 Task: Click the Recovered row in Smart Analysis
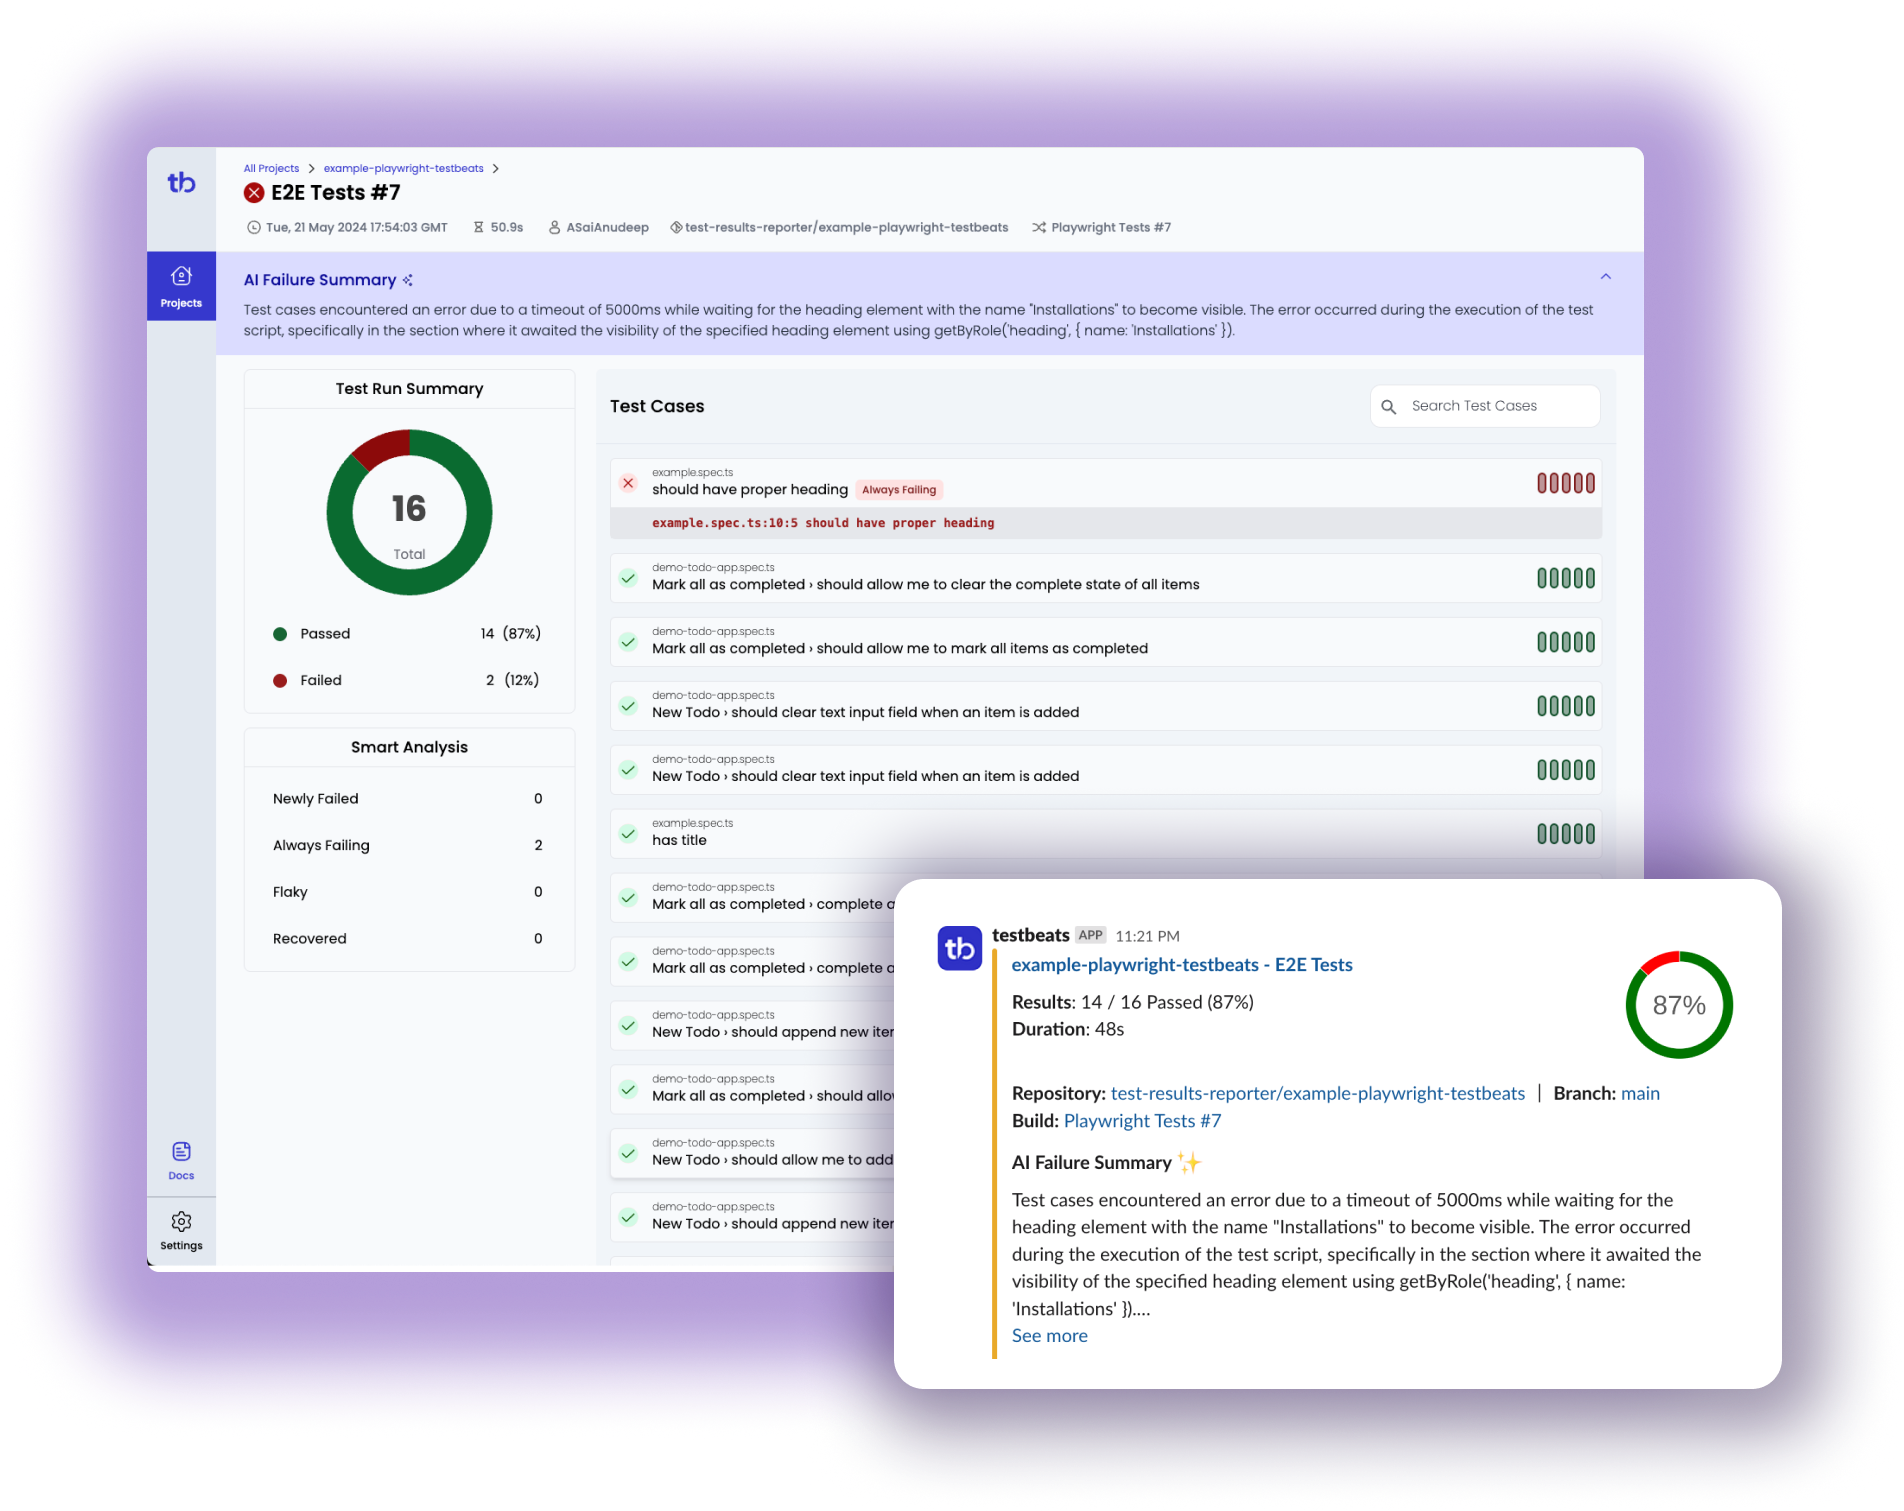(409, 939)
